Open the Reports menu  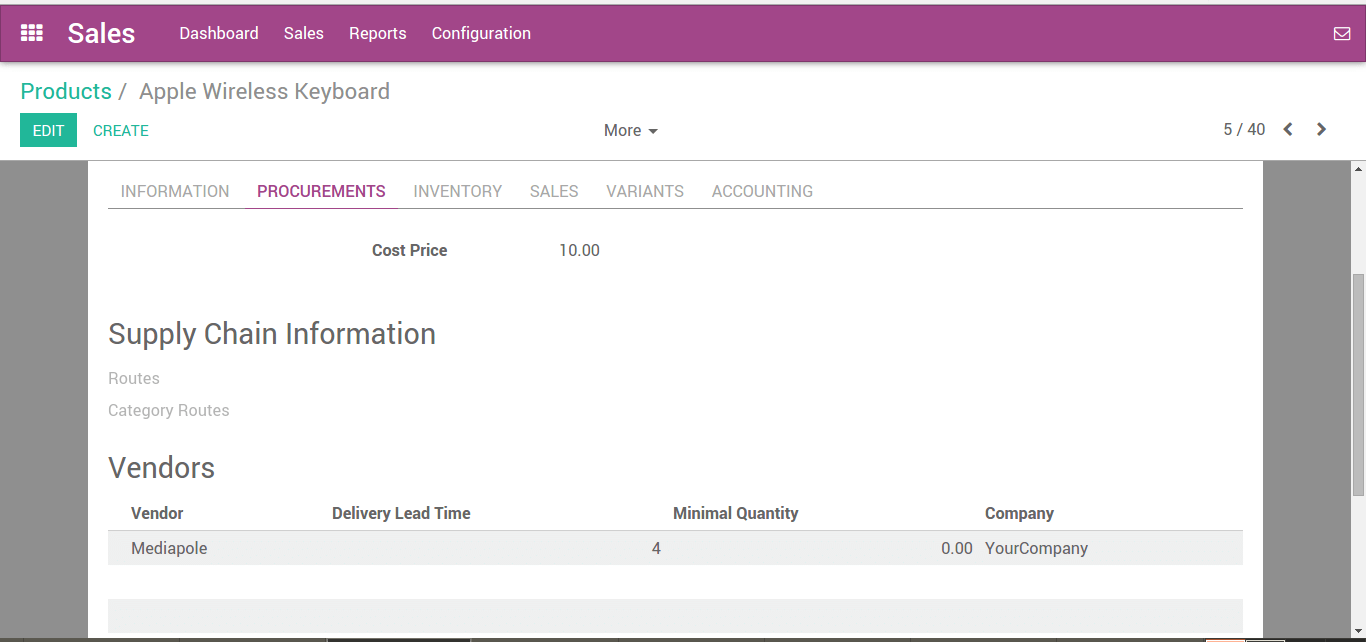tap(377, 33)
